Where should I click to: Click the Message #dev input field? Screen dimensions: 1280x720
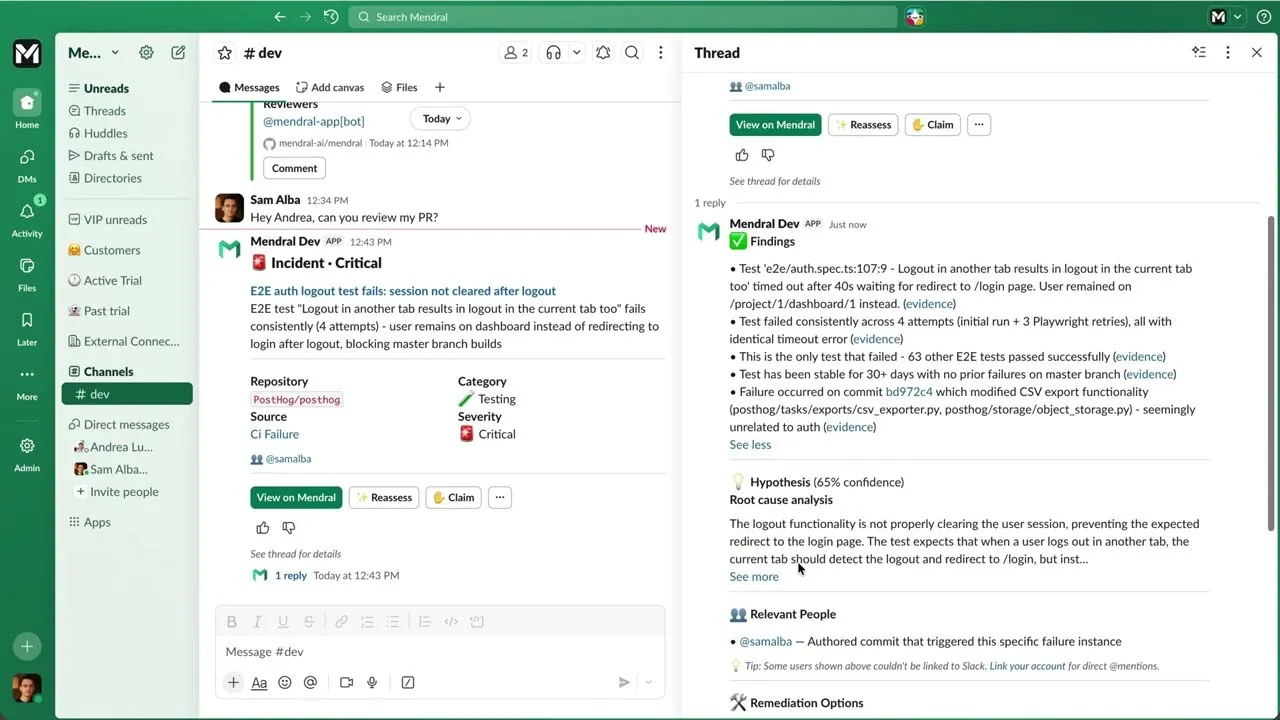click(x=440, y=652)
